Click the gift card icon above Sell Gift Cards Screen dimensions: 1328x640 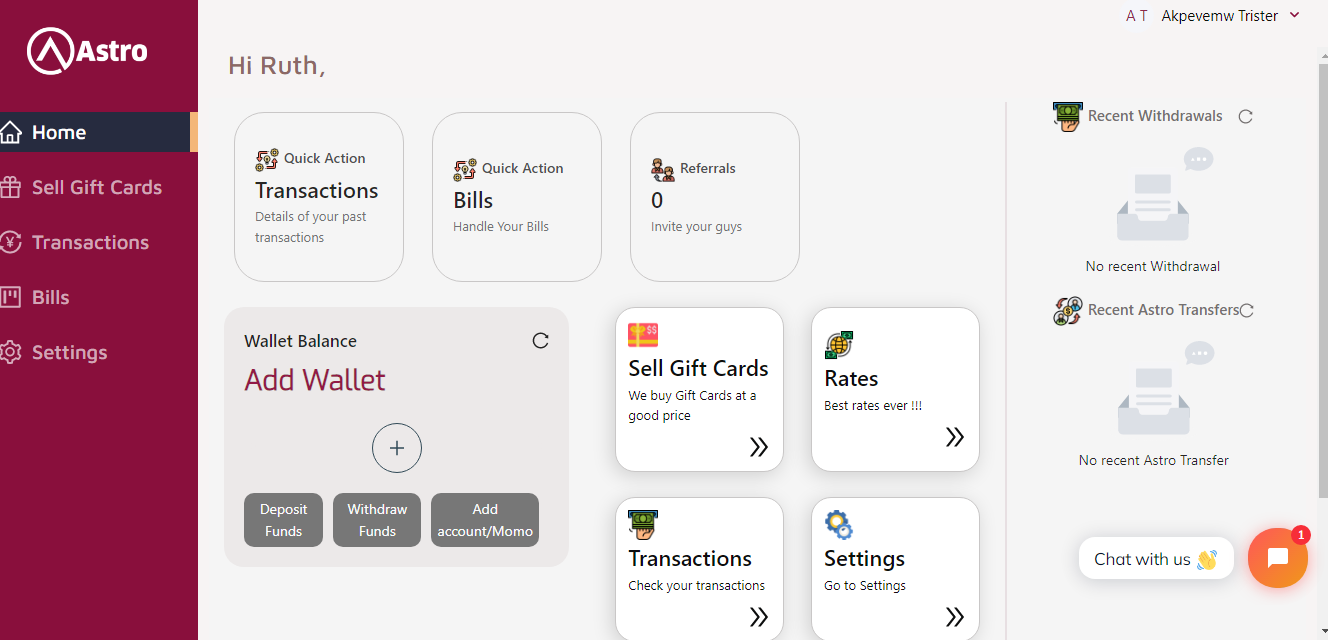(643, 335)
